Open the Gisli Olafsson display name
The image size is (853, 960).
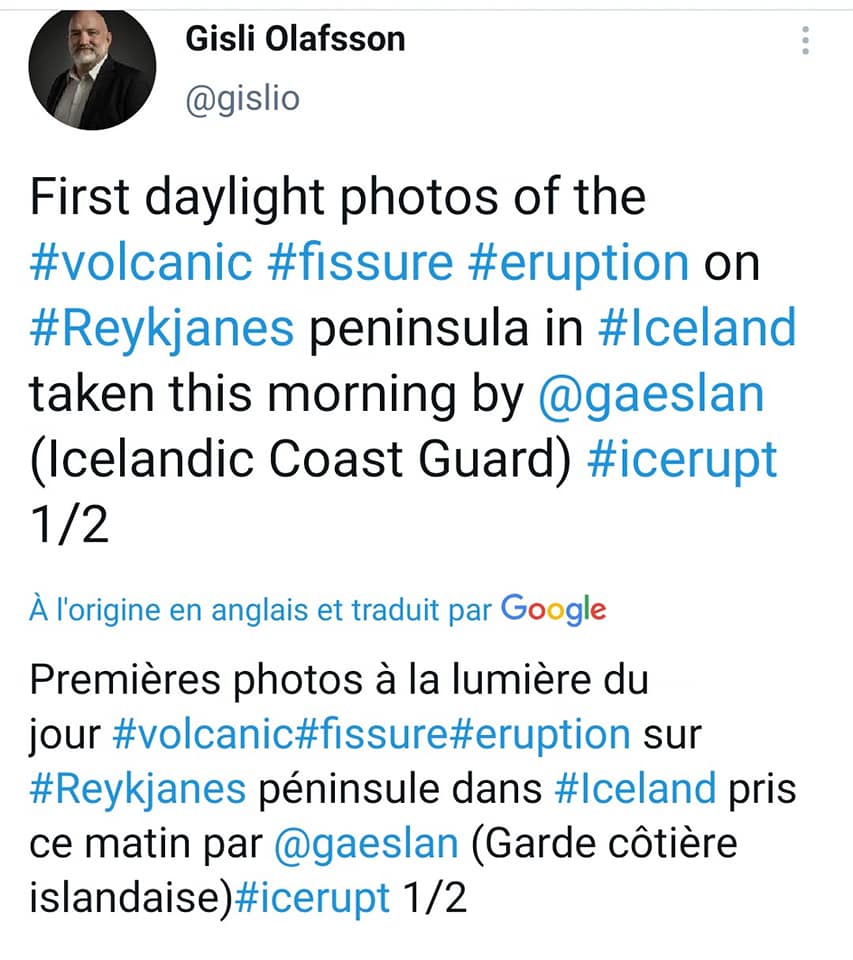point(295,39)
